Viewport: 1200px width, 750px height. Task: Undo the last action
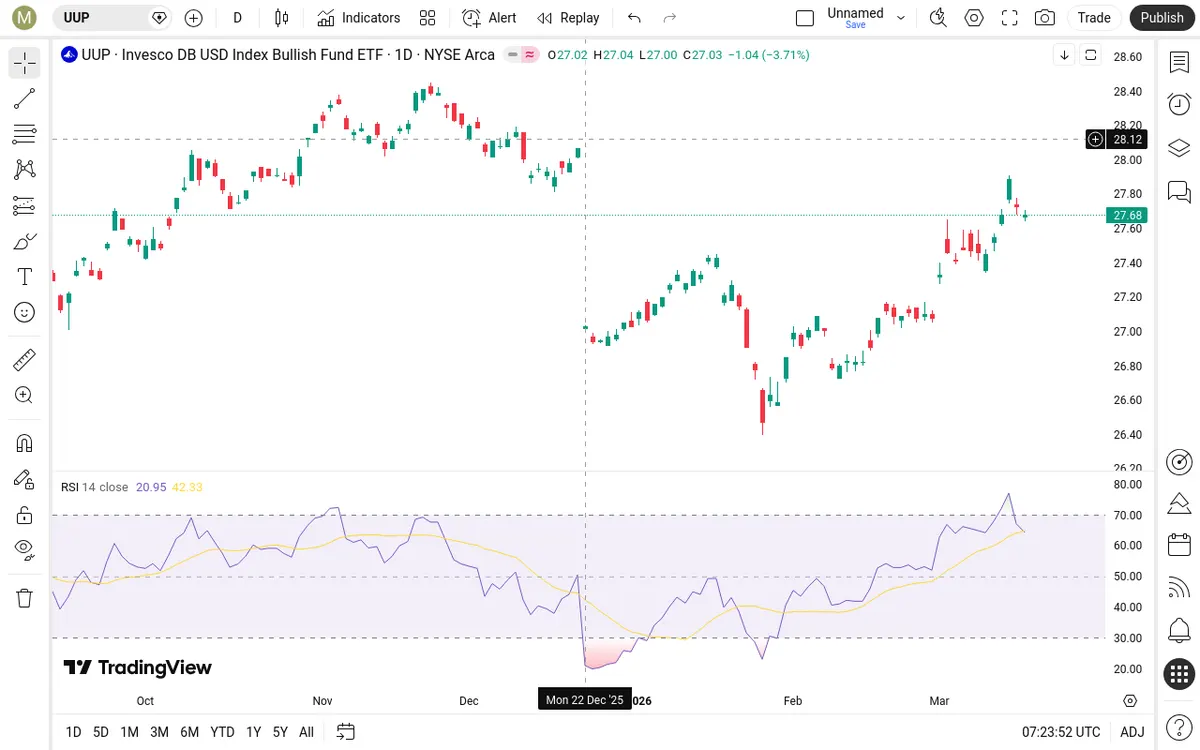click(634, 18)
